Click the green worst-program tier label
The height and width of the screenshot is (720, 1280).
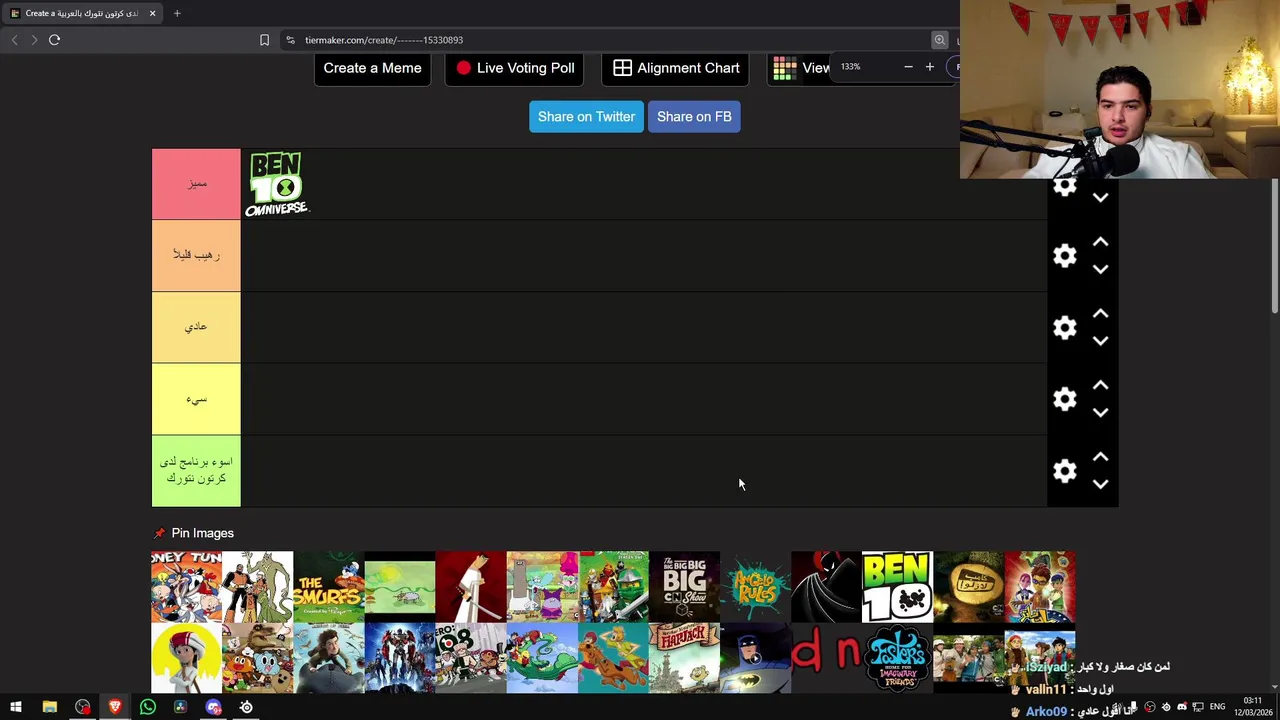pos(196,471)
